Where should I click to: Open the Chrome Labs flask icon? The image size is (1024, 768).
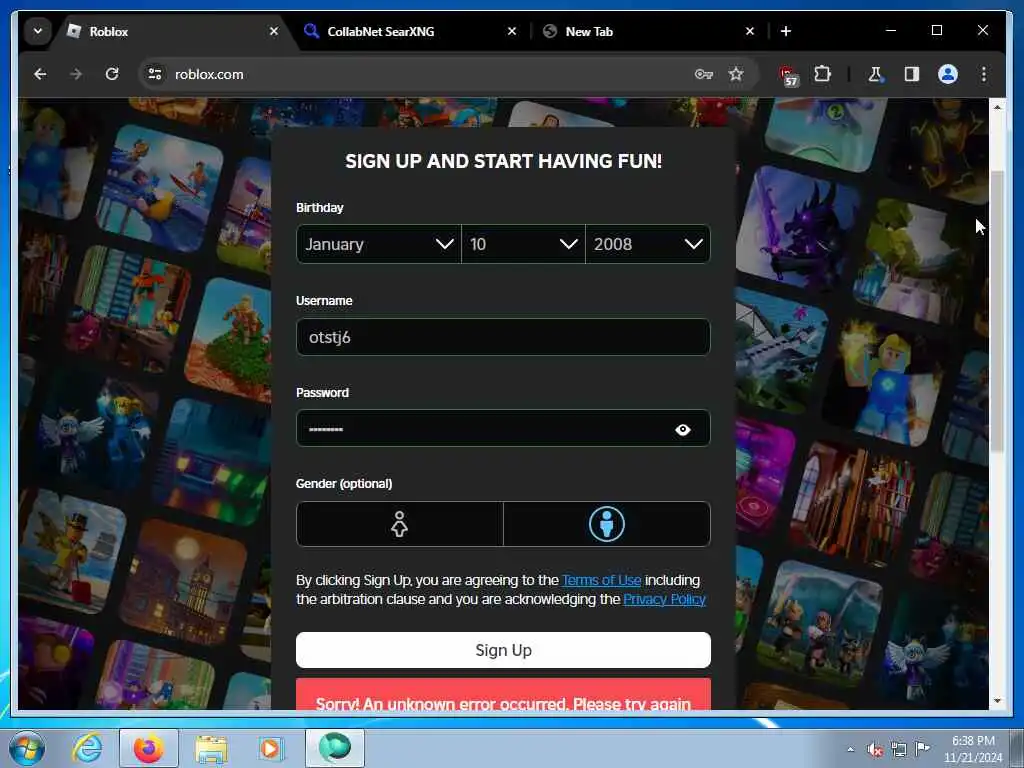pos(875,74)
